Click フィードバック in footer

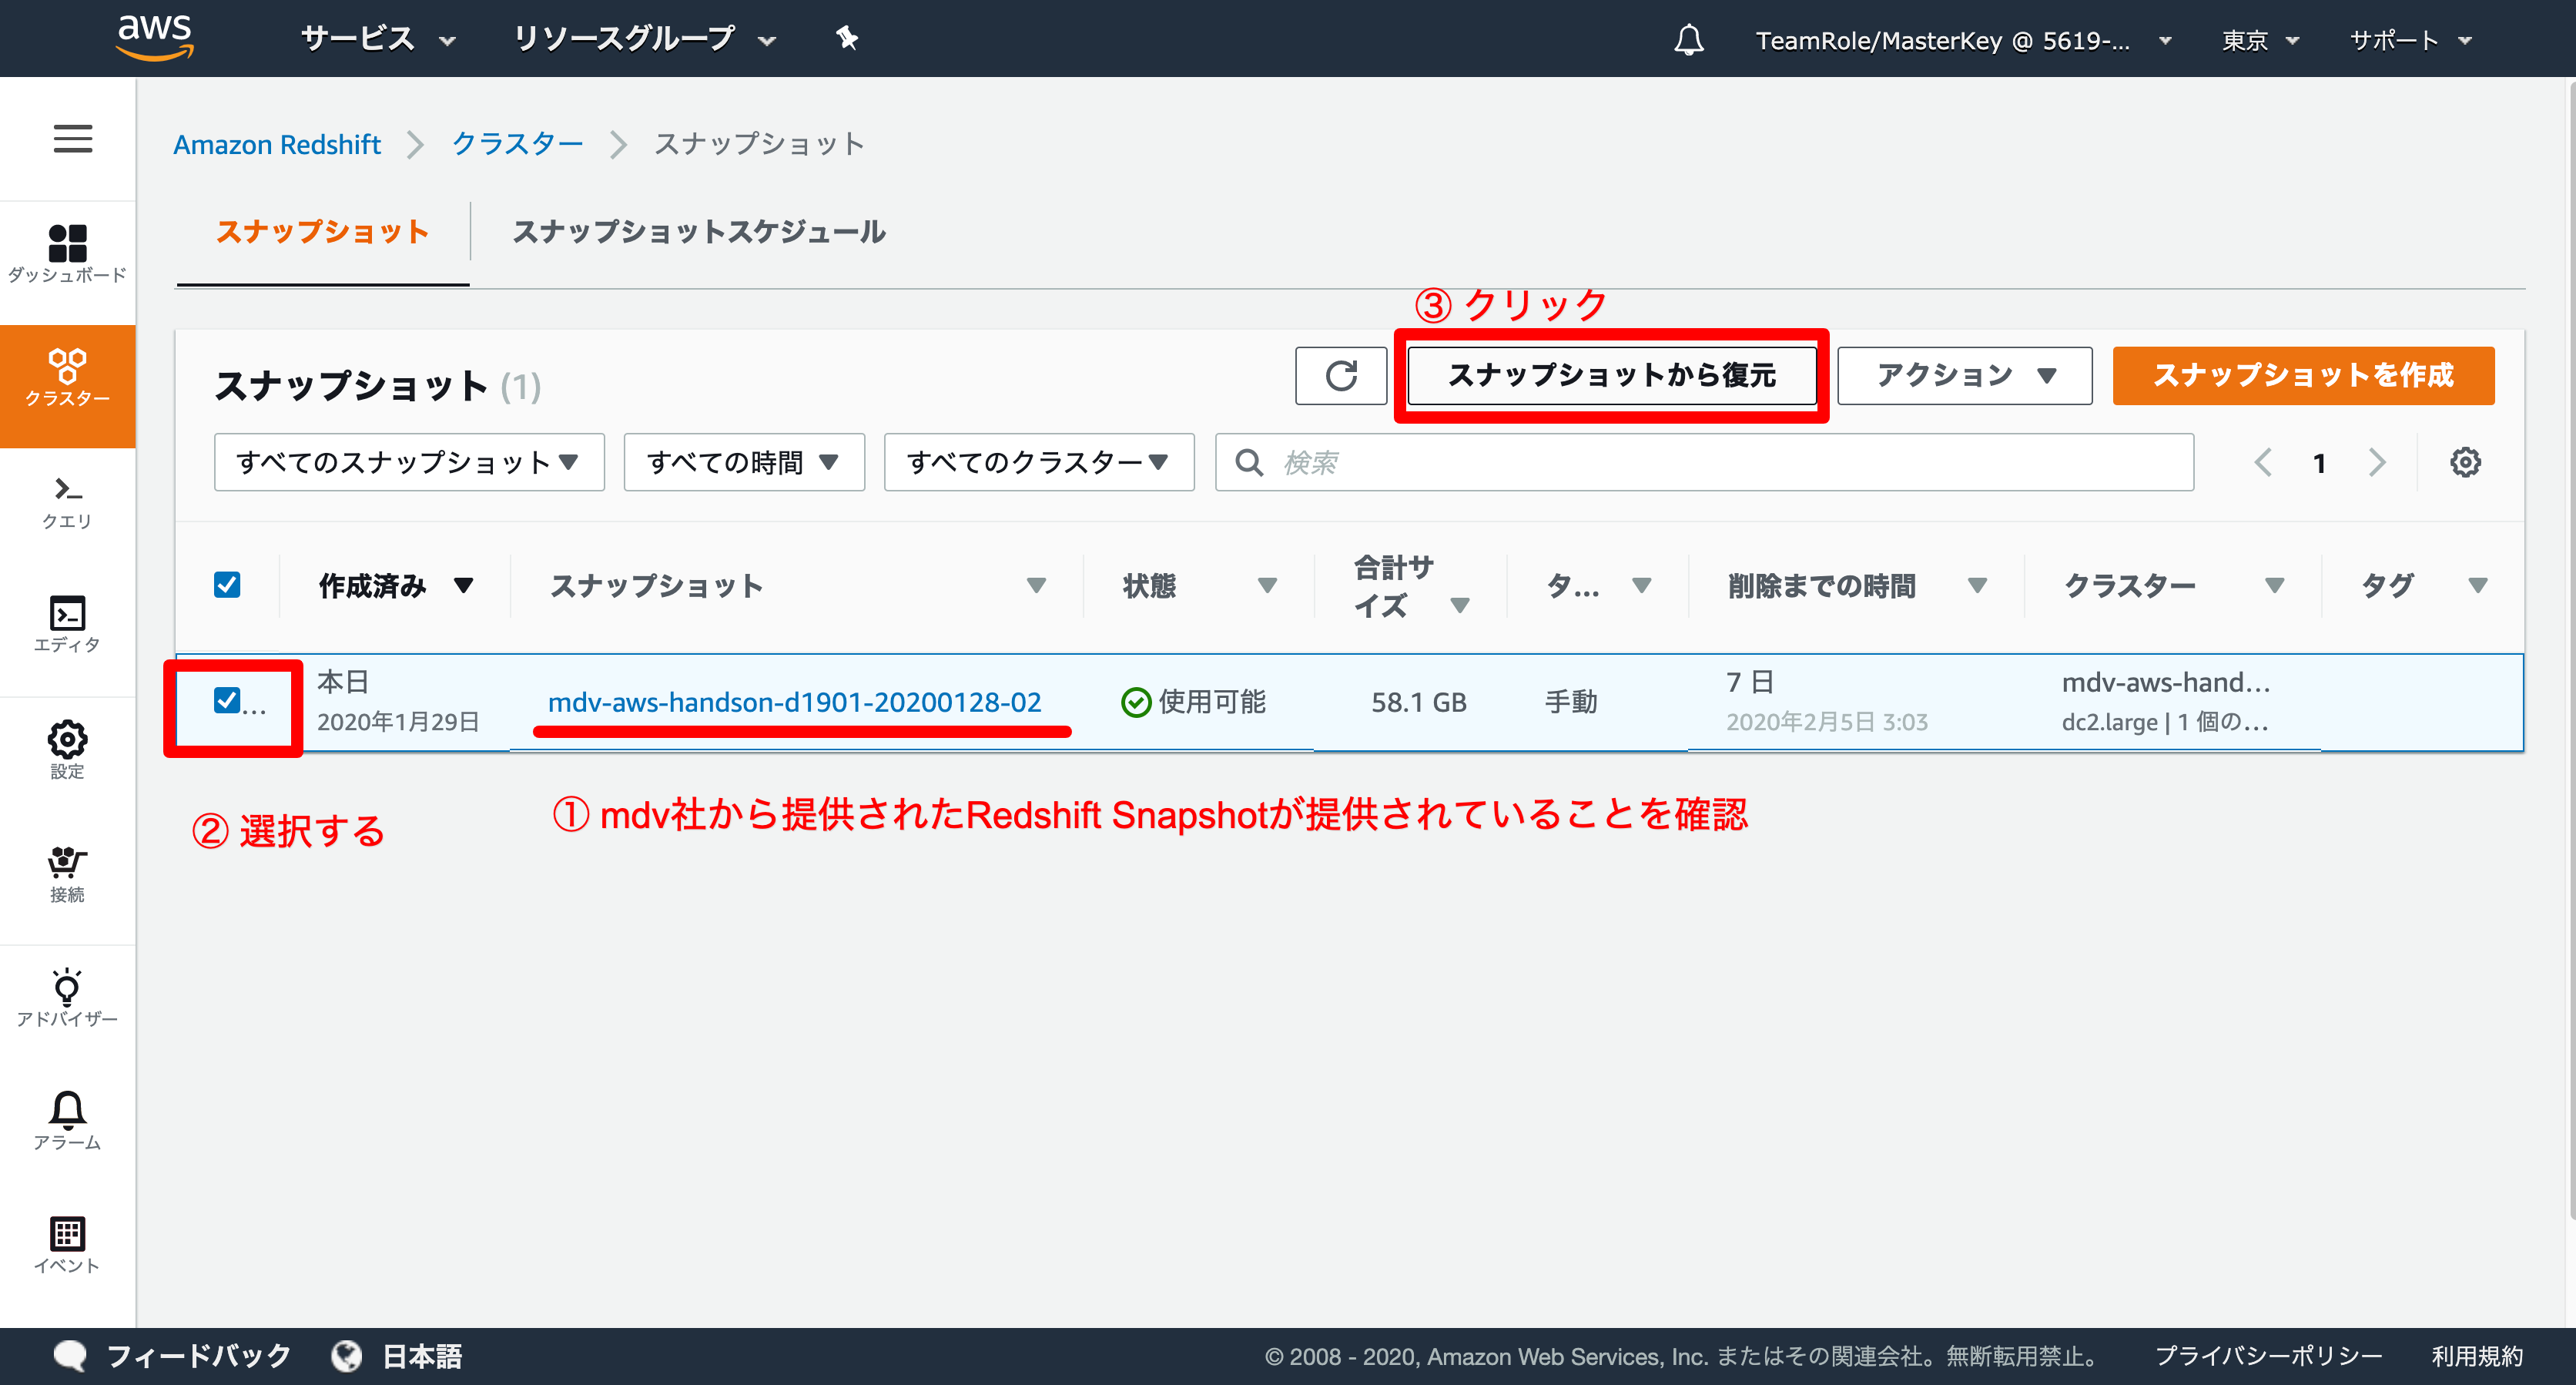pyautogui.click(x=198, y=1356)
